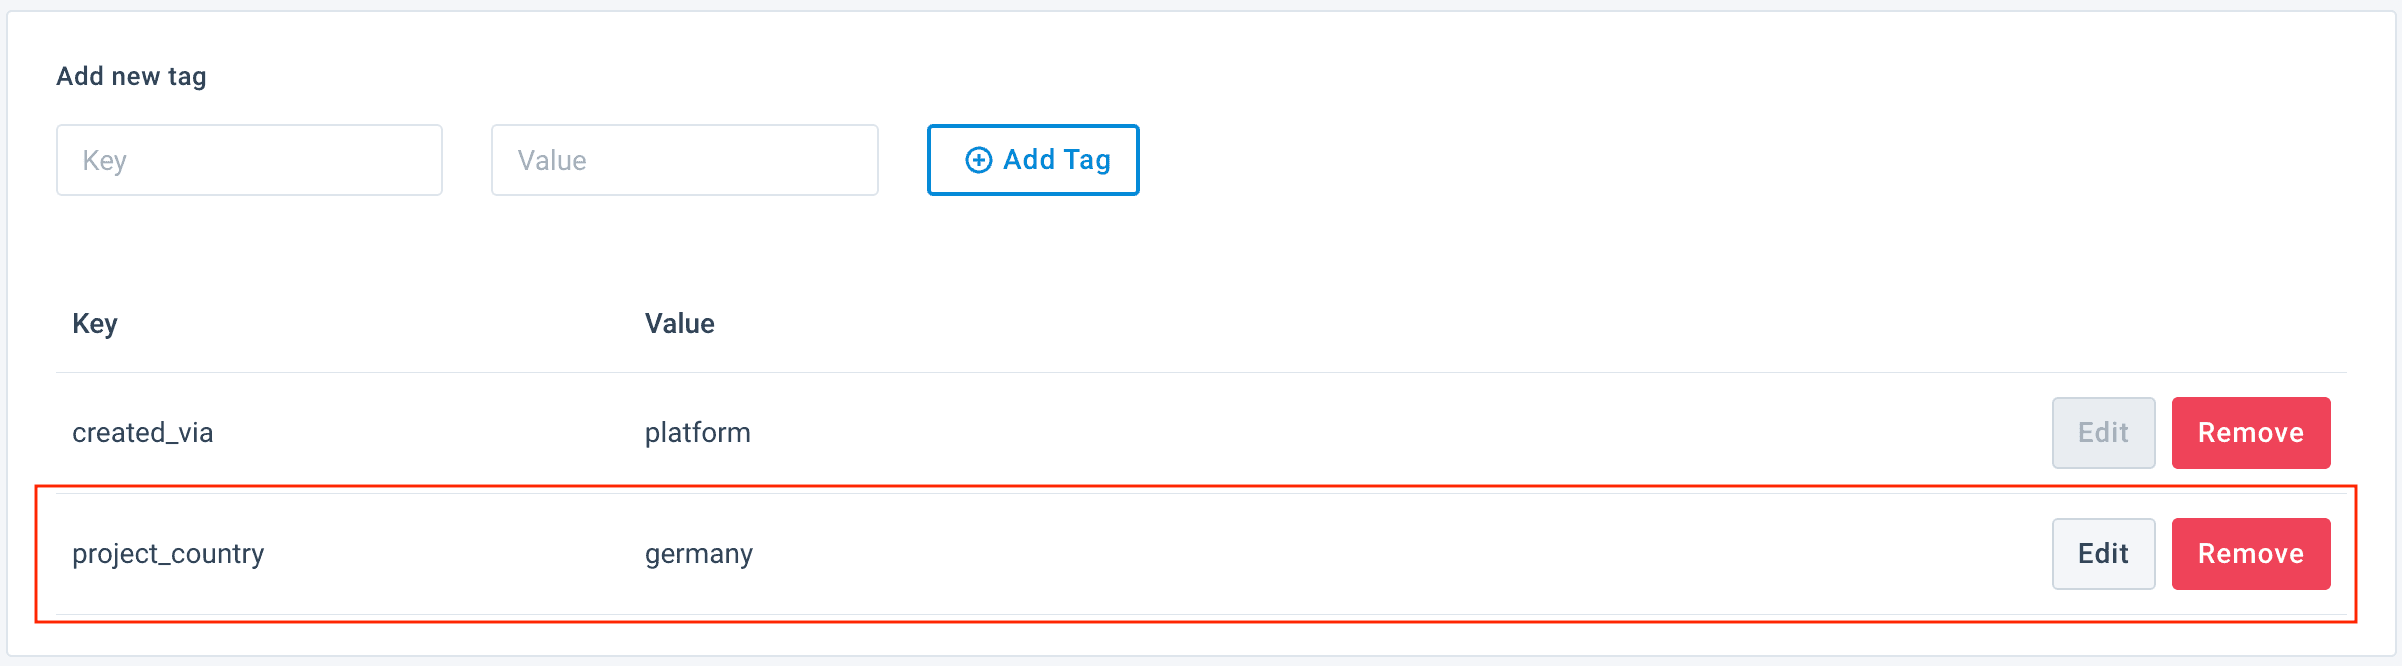
Task: Remove the project_country tag
Action: pos(2250,554)
